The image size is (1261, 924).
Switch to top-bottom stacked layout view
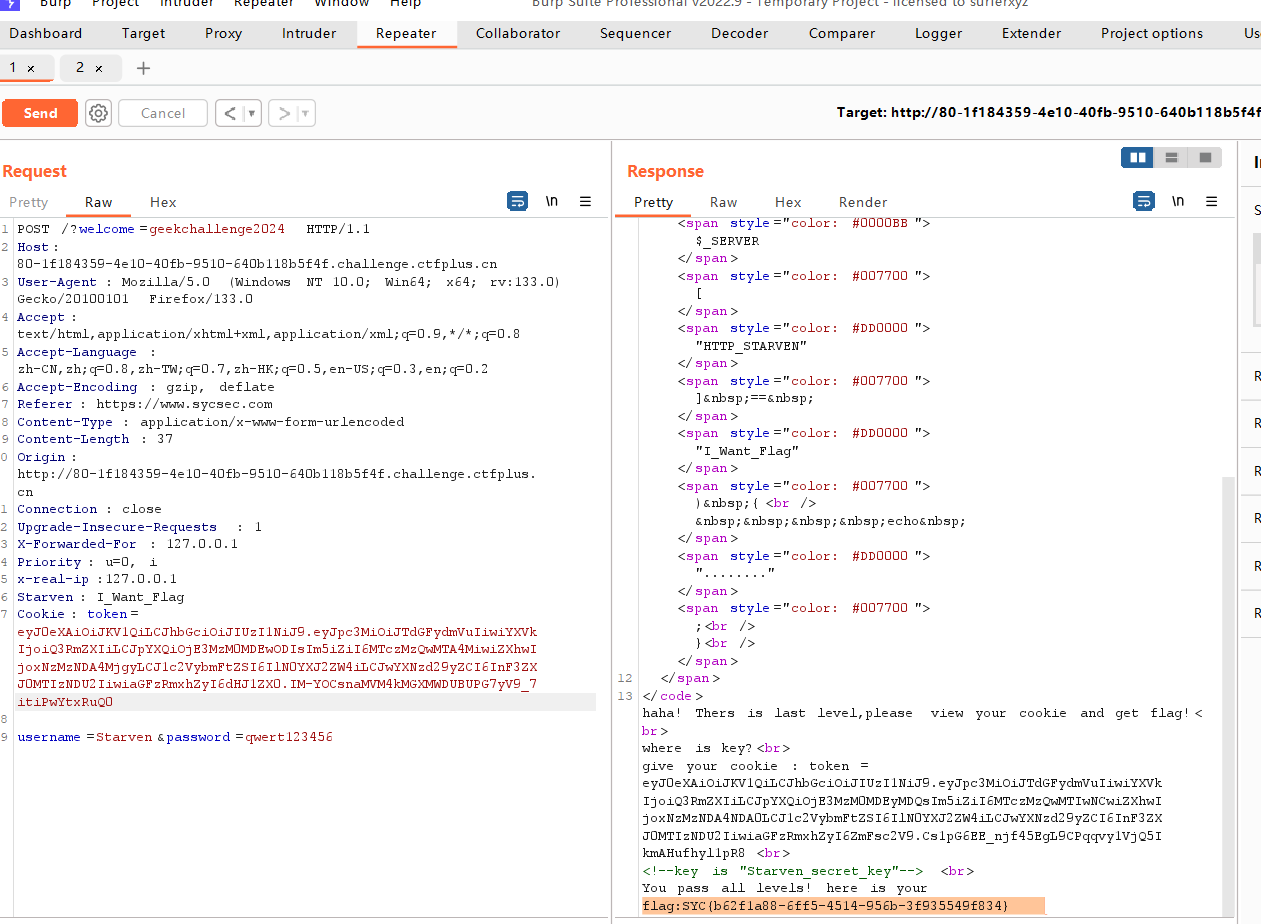click(1171, 158)
